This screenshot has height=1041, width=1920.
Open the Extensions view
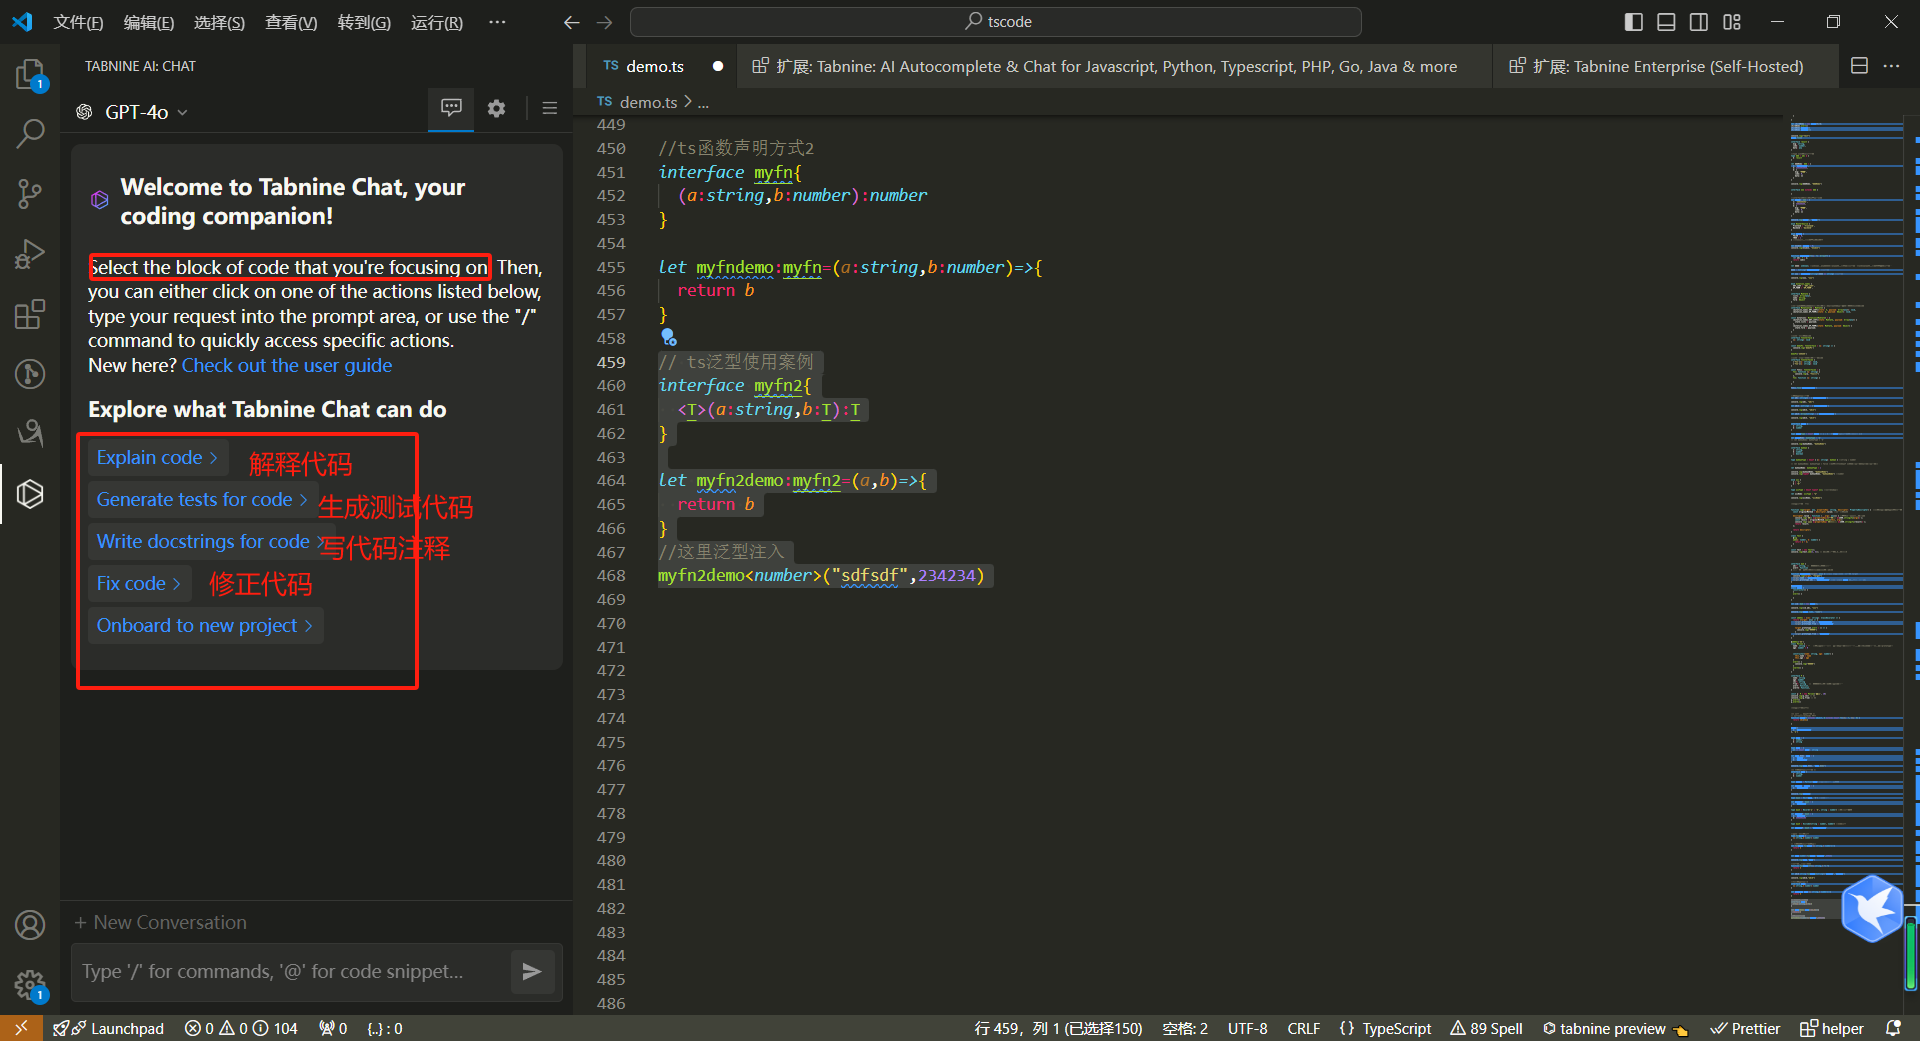point(30,314)
